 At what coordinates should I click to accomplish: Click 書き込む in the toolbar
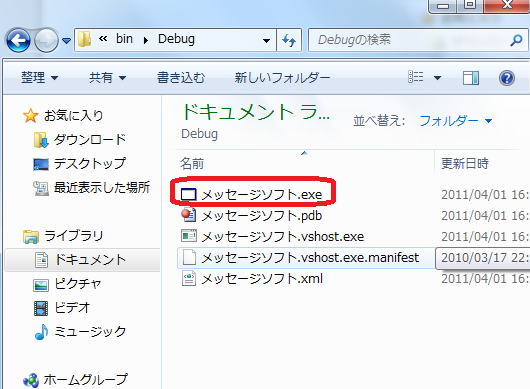tap(181, 78)
